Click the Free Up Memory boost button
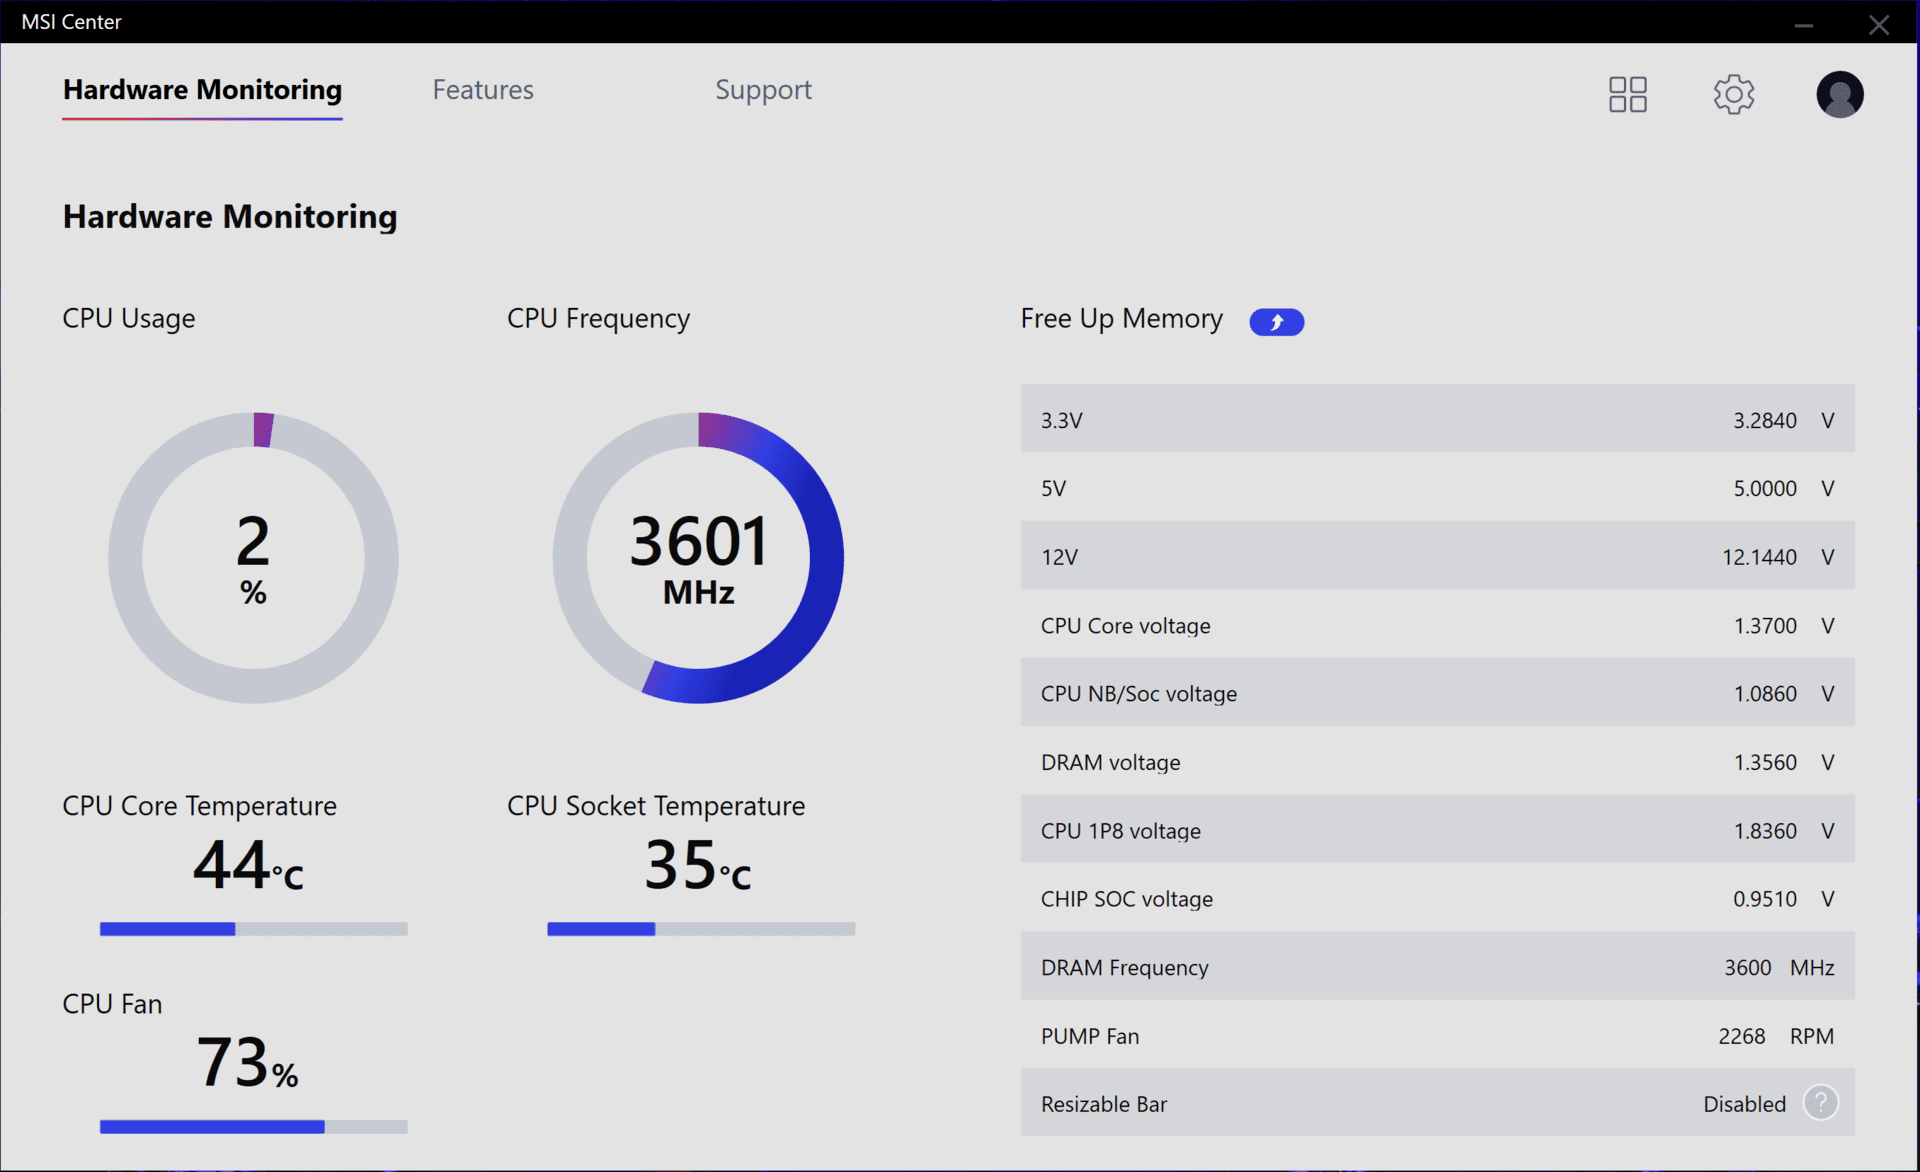 [x=1276, y=322]
